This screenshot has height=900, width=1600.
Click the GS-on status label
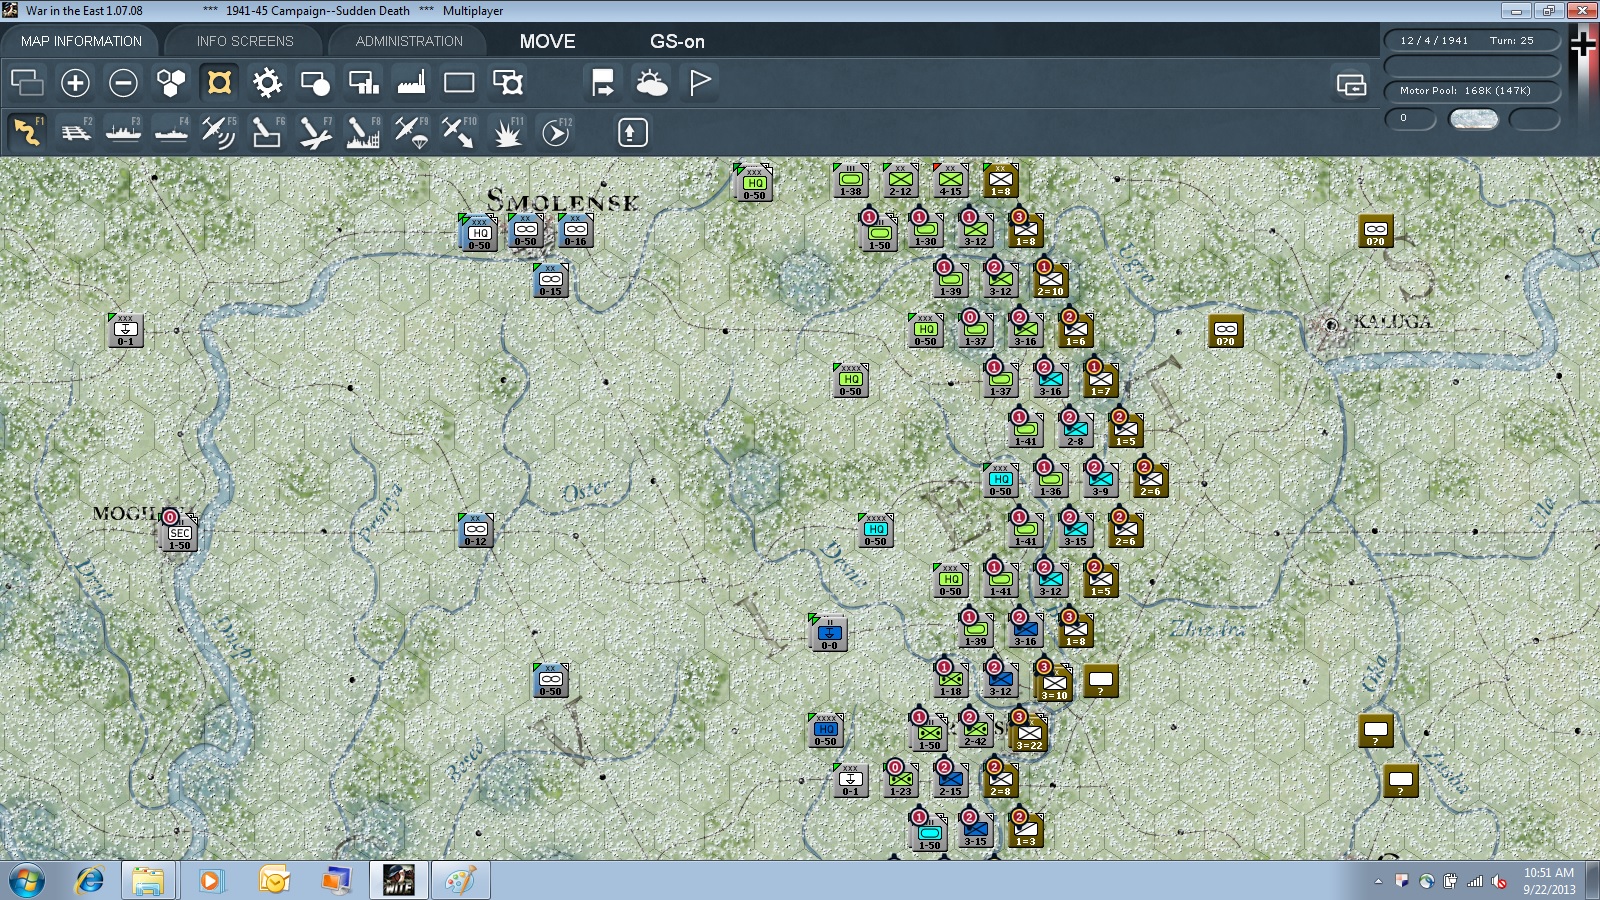pos(677,41)
